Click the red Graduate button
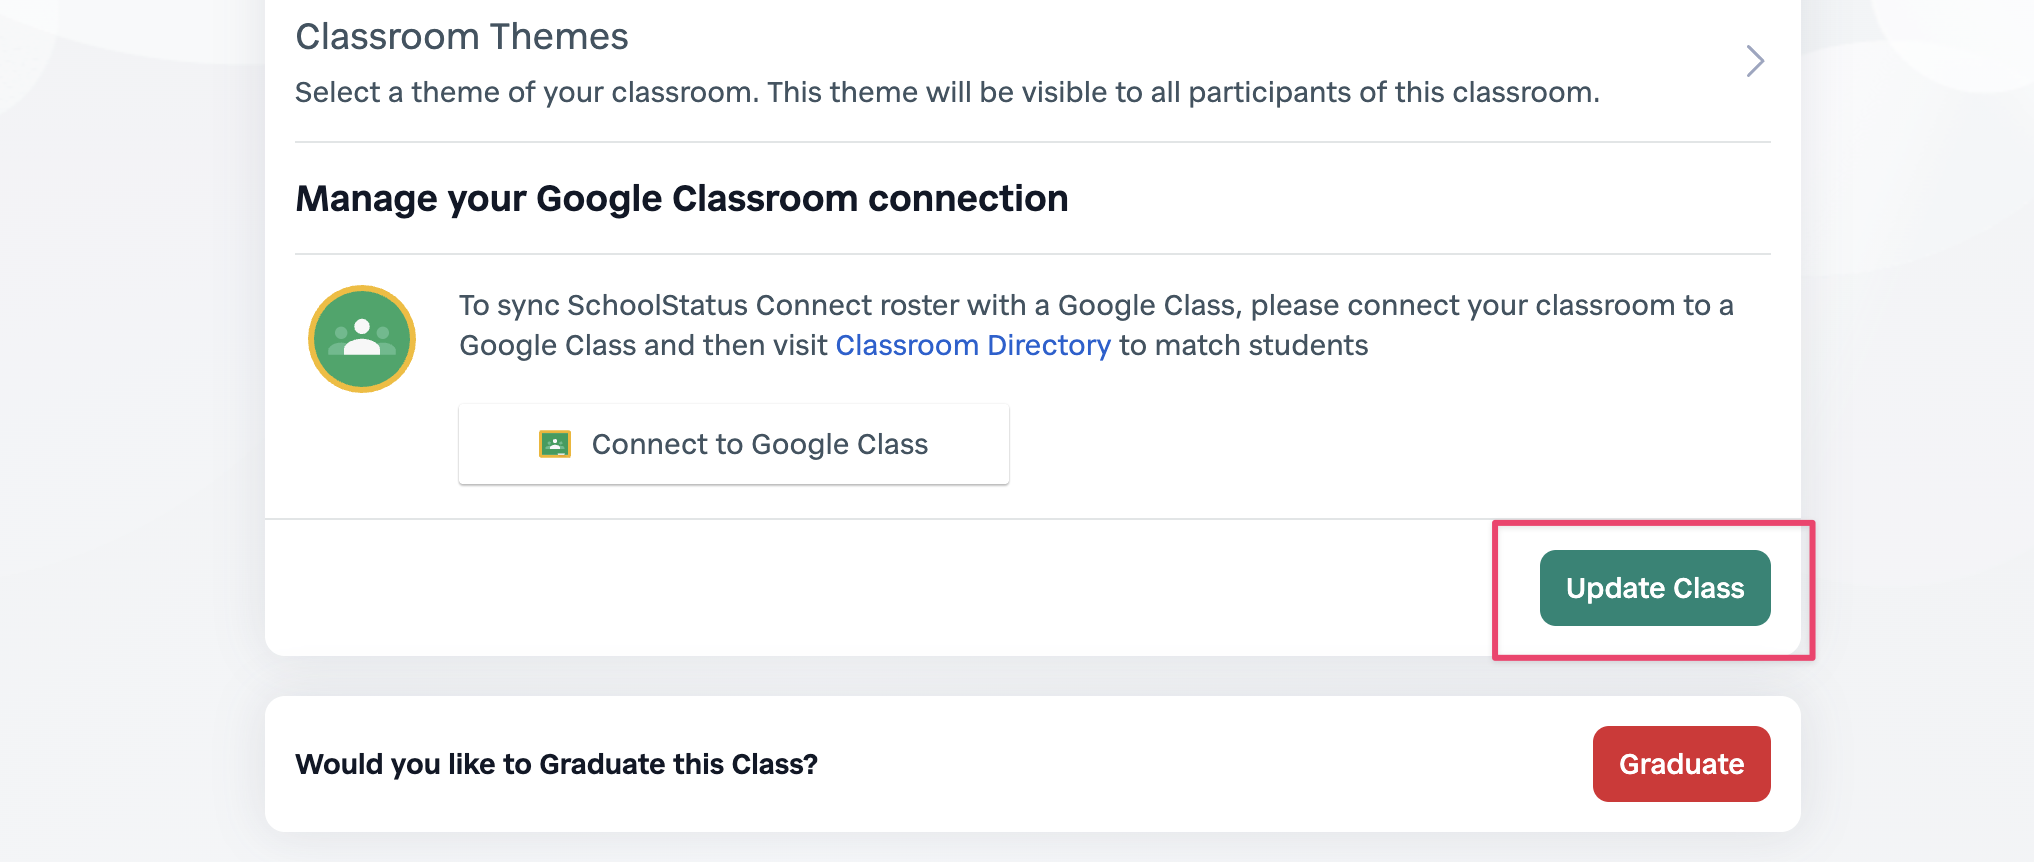Screen dimensions: 2034x862 pyautogui.click(x=1682, y=764)
